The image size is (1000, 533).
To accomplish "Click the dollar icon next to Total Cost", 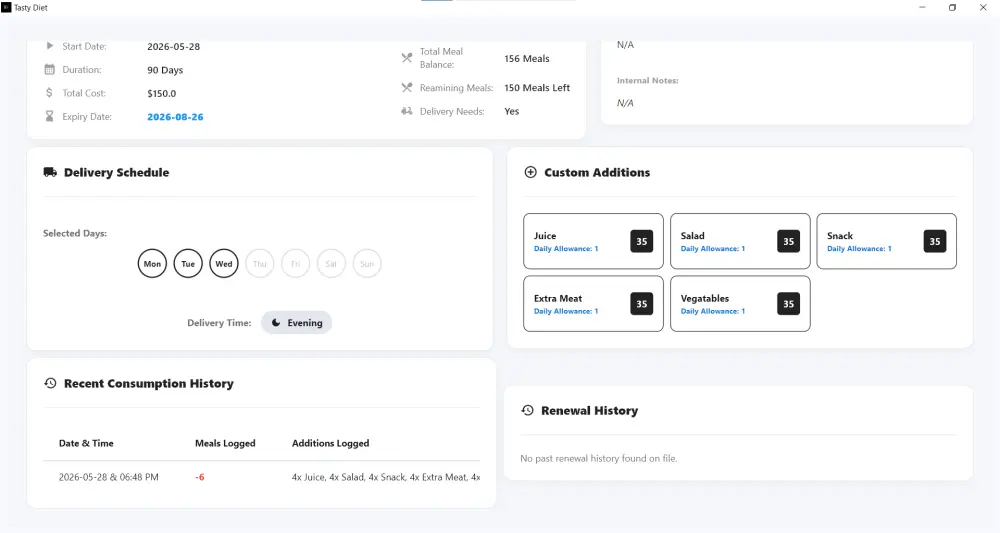I will (x=49, y=92).
